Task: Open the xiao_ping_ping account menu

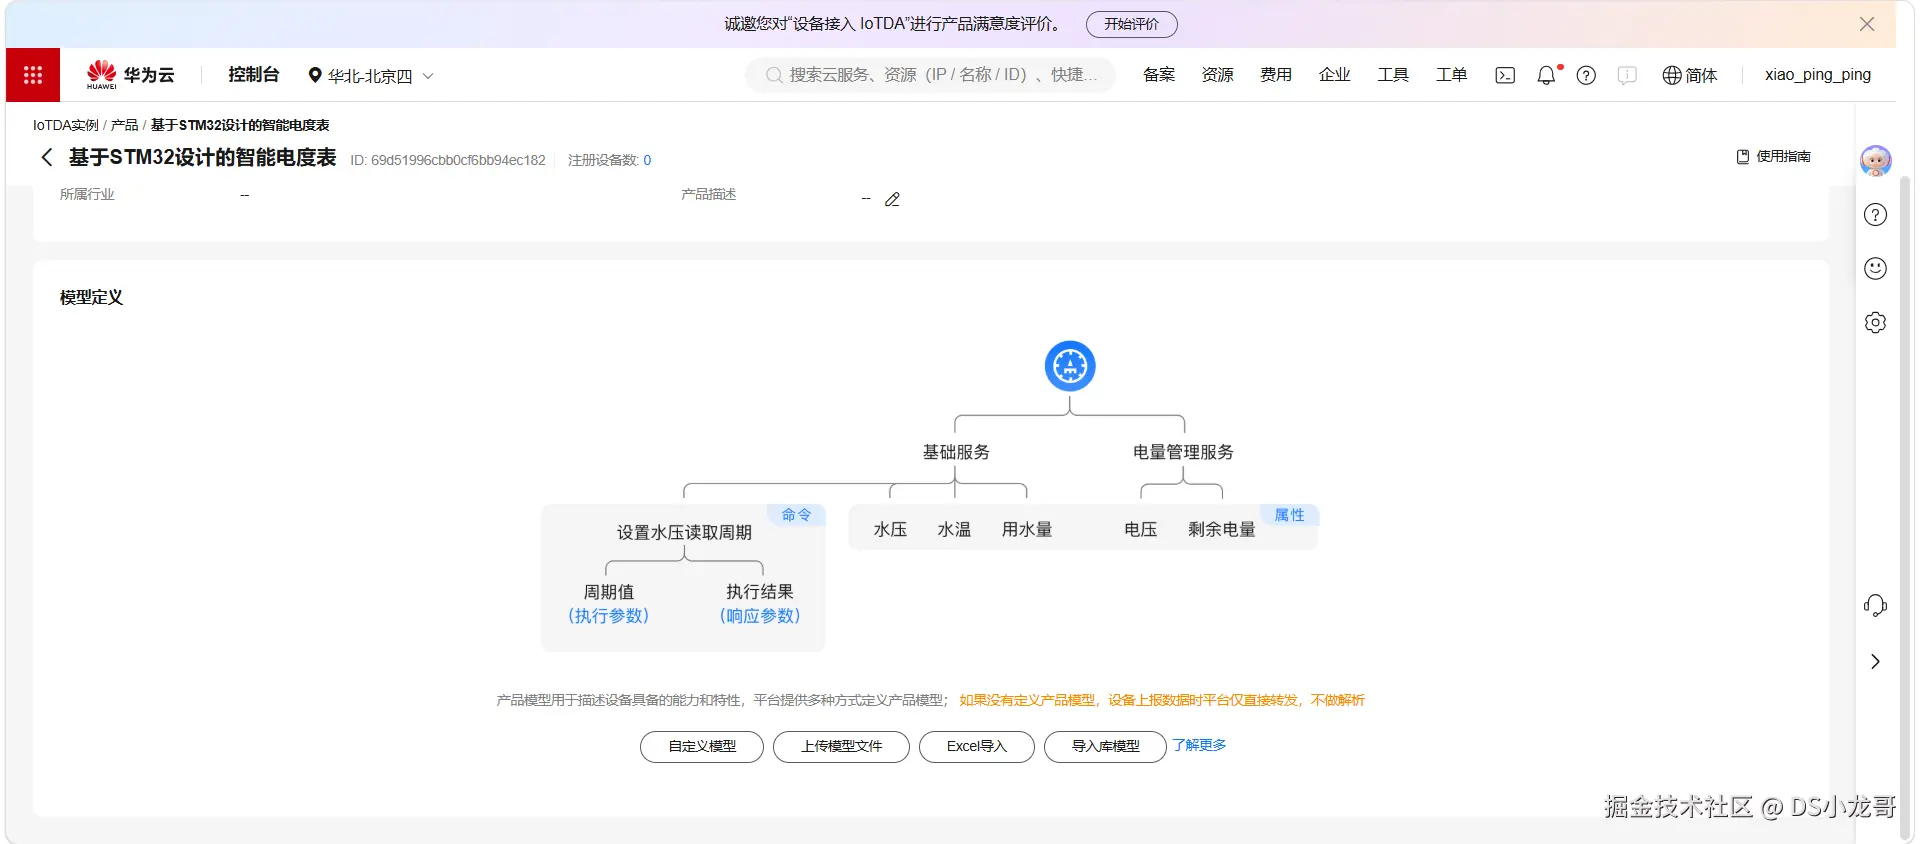Action: click(1817, 75)
